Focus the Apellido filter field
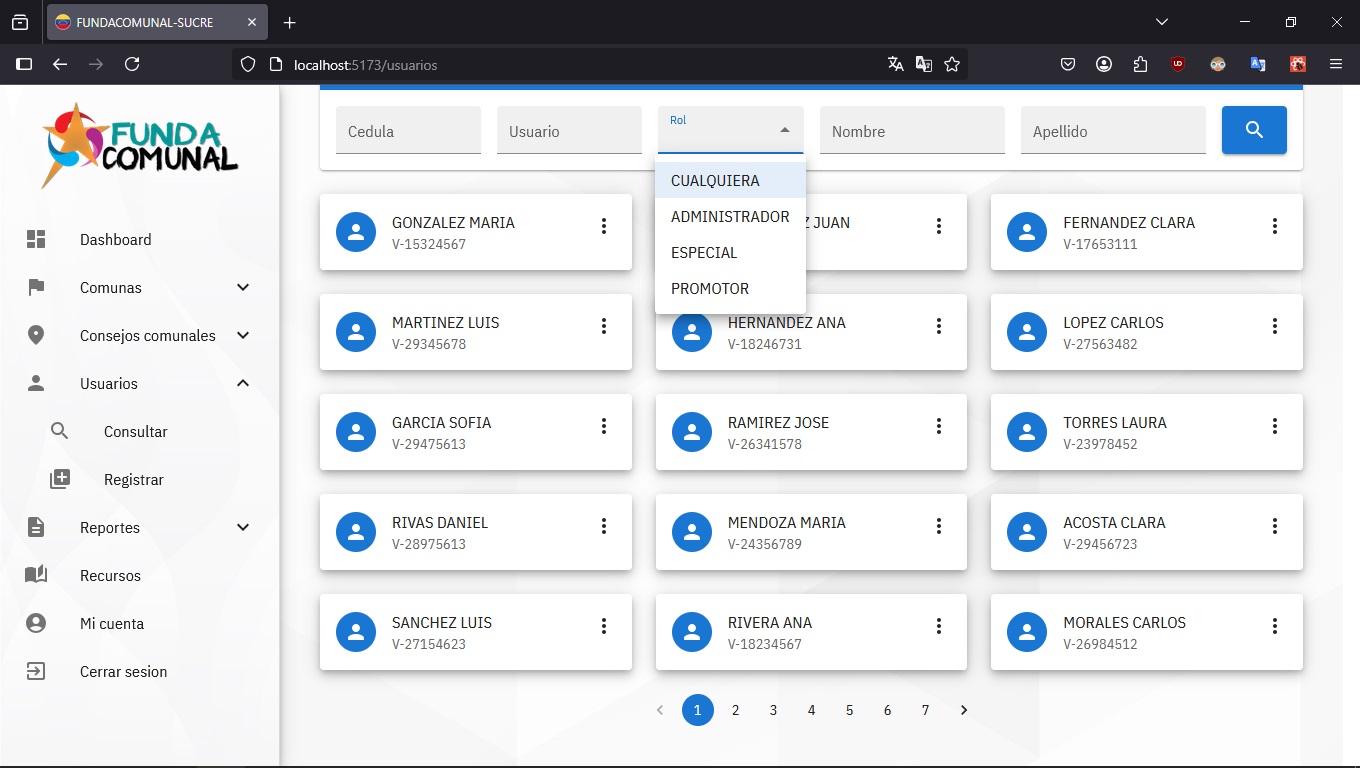The height and width of the screenshot is (768, 1360). (x=1113, y=130)
